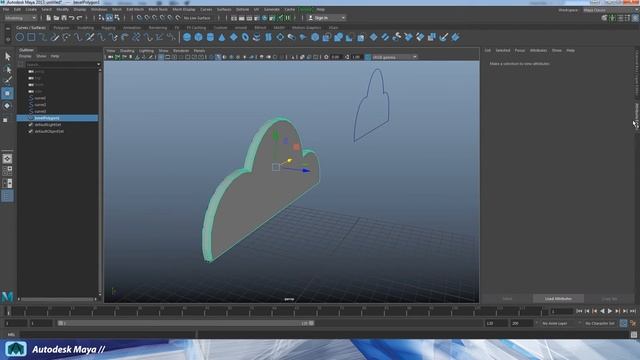Image resolution: width=640 pixels, height=360 pixels.
Task: Create a NURBS sphere from the shelf
Action: click(187, 37)
